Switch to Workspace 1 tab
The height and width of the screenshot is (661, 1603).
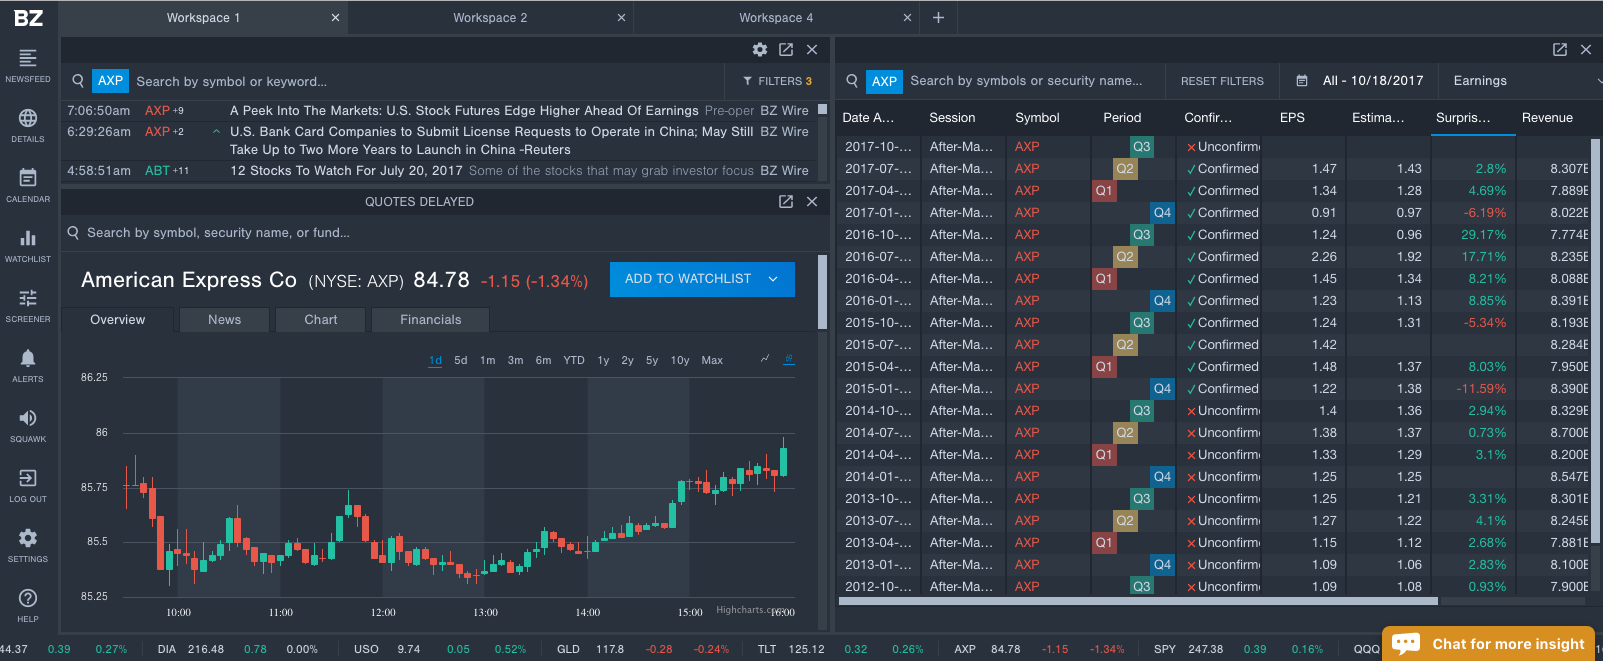pos(203,17)
